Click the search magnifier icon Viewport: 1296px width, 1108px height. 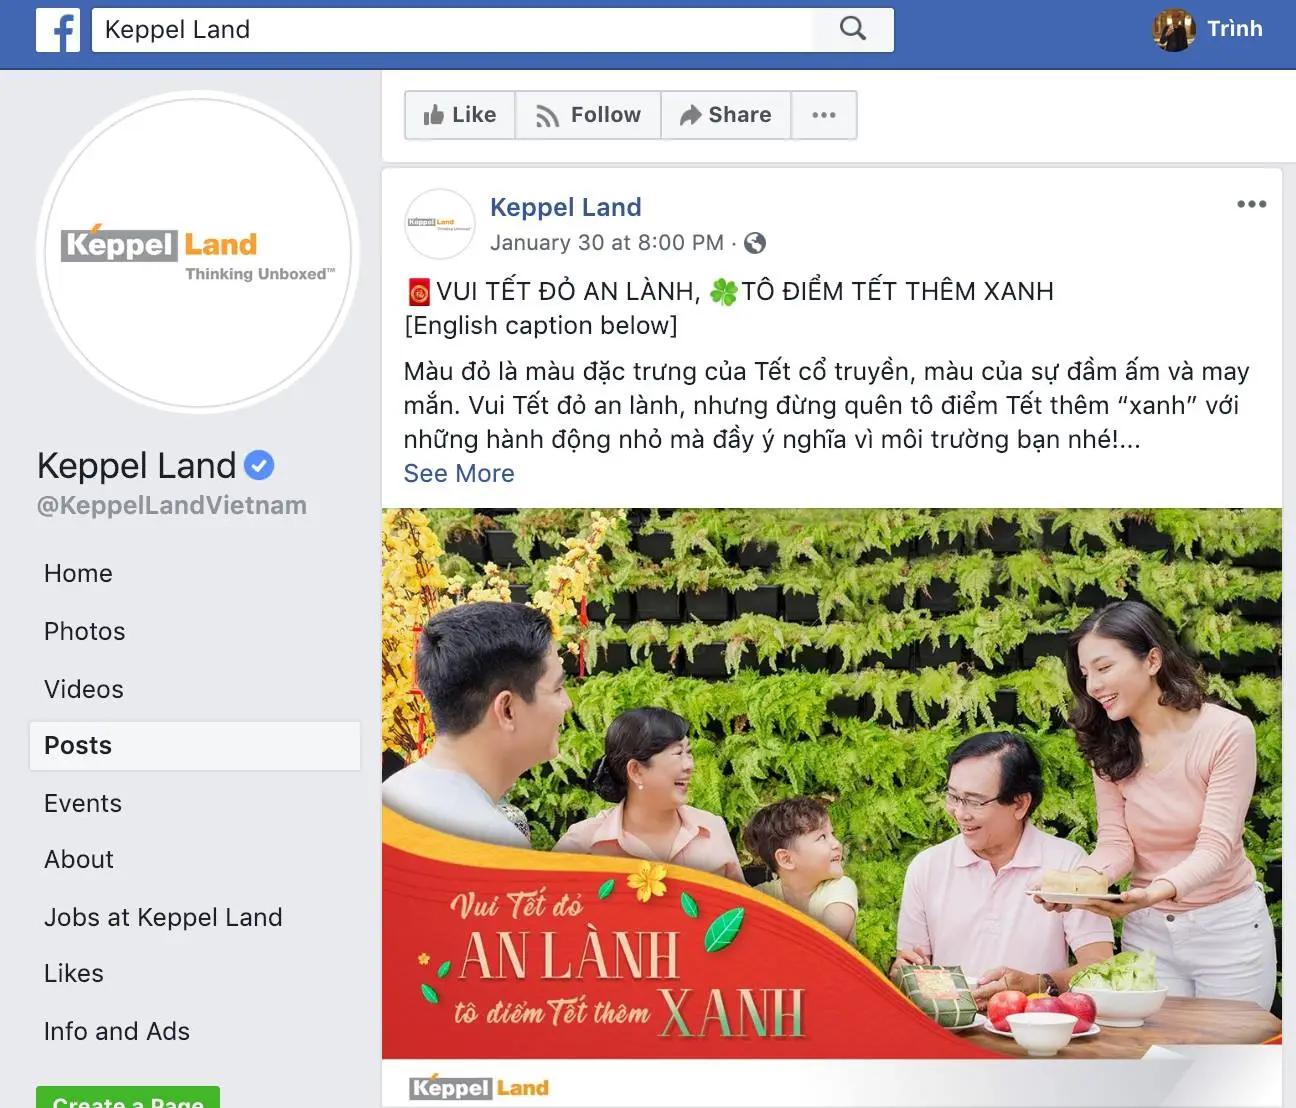click(853, 29)
